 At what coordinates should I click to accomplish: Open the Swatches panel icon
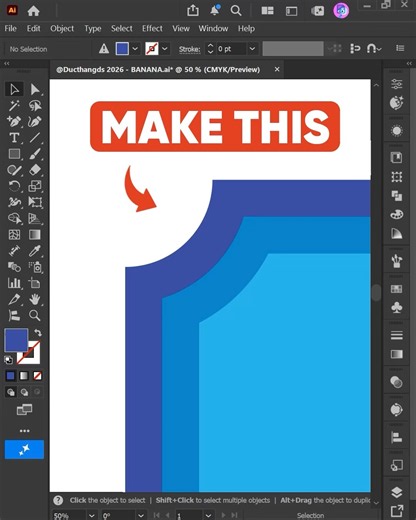tap(397, 289)
